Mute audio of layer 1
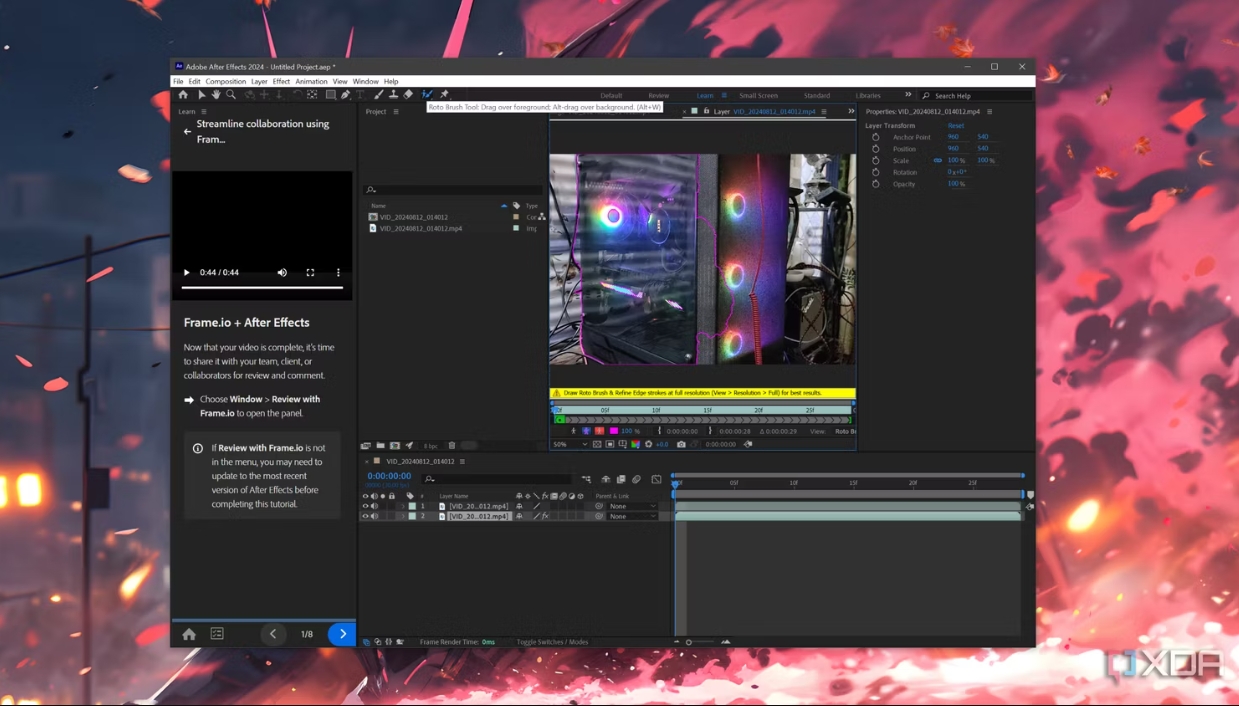 point(374,506)
